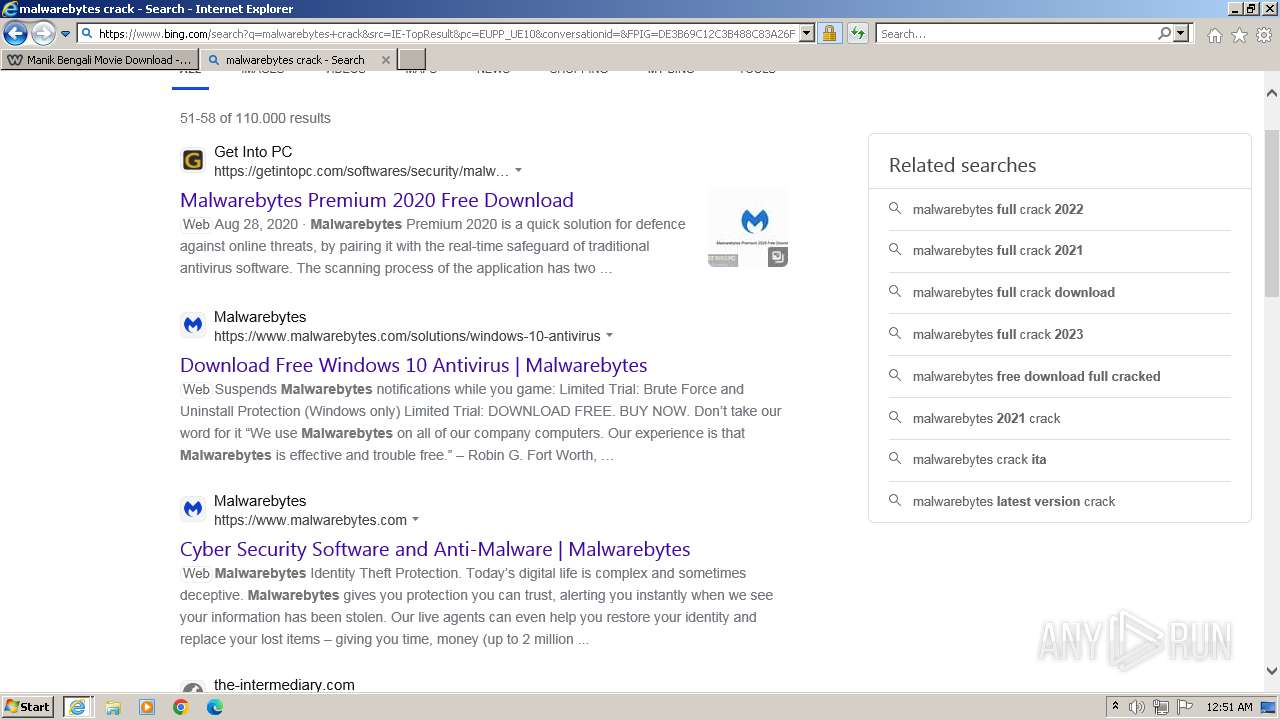Open File Explorer from the taskbar
The width and height of the screenshot is (1280, 720).
click(113, 707)
